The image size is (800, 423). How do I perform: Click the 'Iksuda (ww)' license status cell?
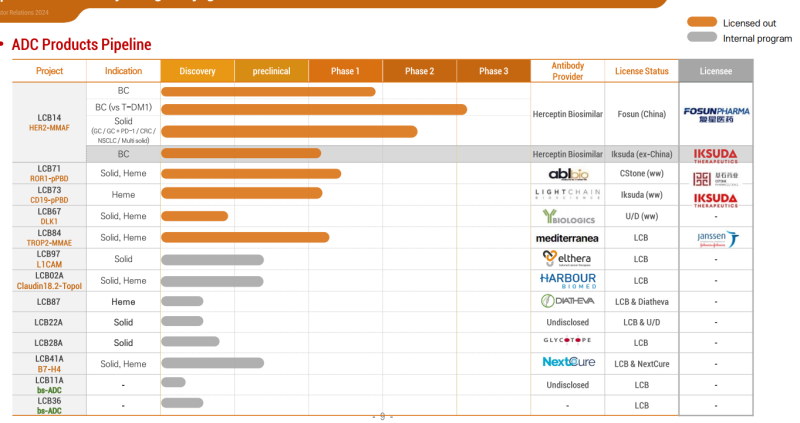[x=641, y=195]
